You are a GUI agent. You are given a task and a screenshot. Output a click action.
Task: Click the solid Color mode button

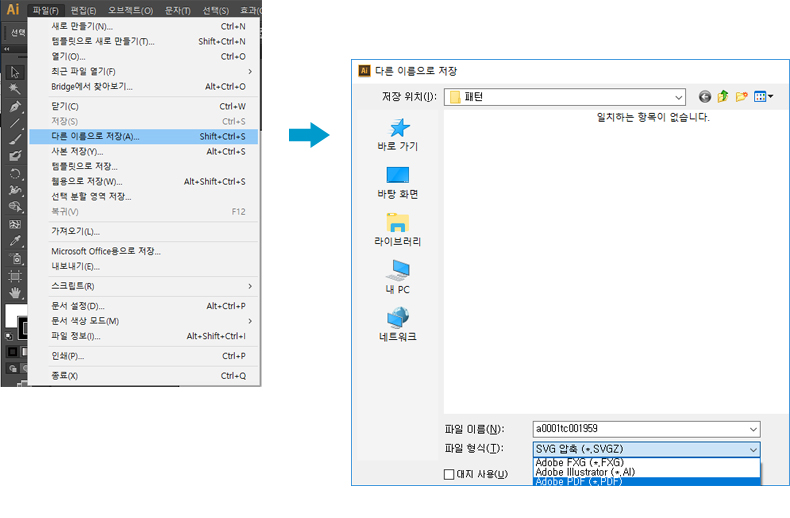[x=12, y=351]
